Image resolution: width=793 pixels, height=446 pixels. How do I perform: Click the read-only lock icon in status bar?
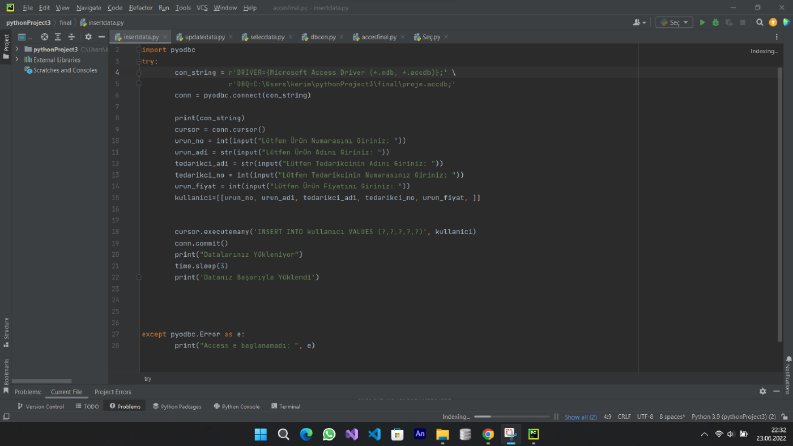tap(784, 417)
